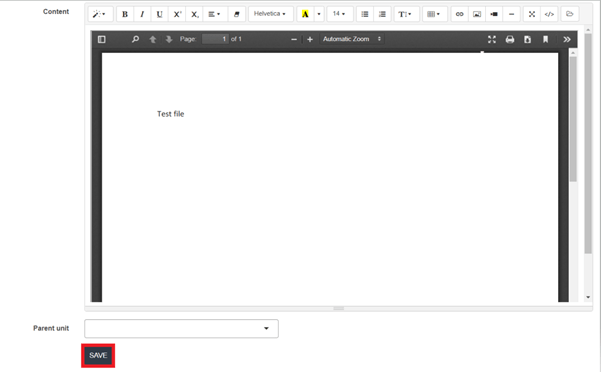Click the PDF page number field
The height and width of the screenshot is (372, 601).
coord(215,39)
